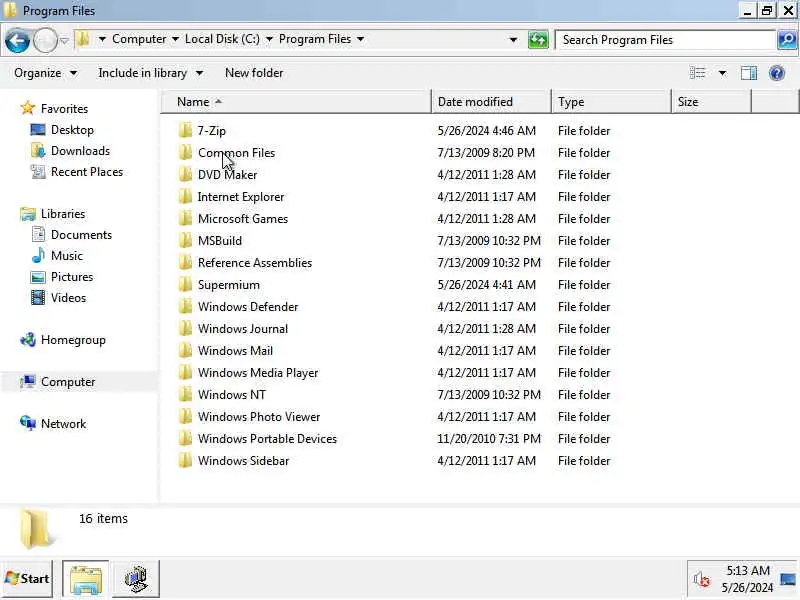The height and width of the screenshot is (600, 800).
Task: Select the Windows Portable Devices folder name
Action: click(267, 438)
